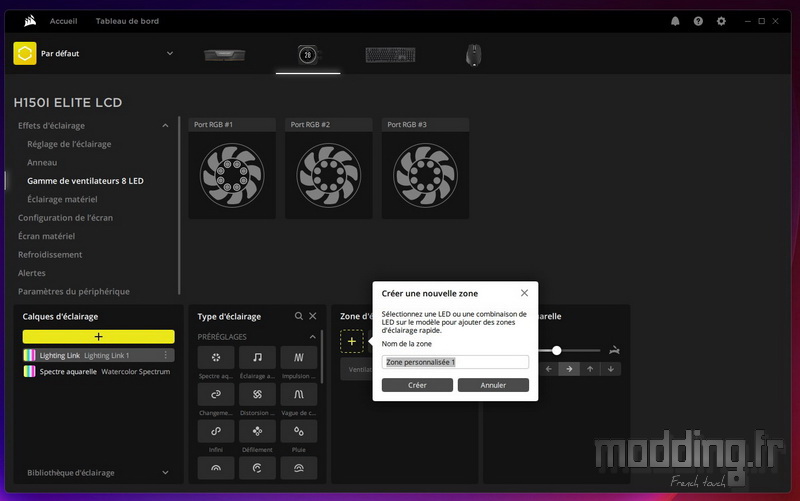Click the speed slider handle
800x501 pixels.
coord(557,350)
